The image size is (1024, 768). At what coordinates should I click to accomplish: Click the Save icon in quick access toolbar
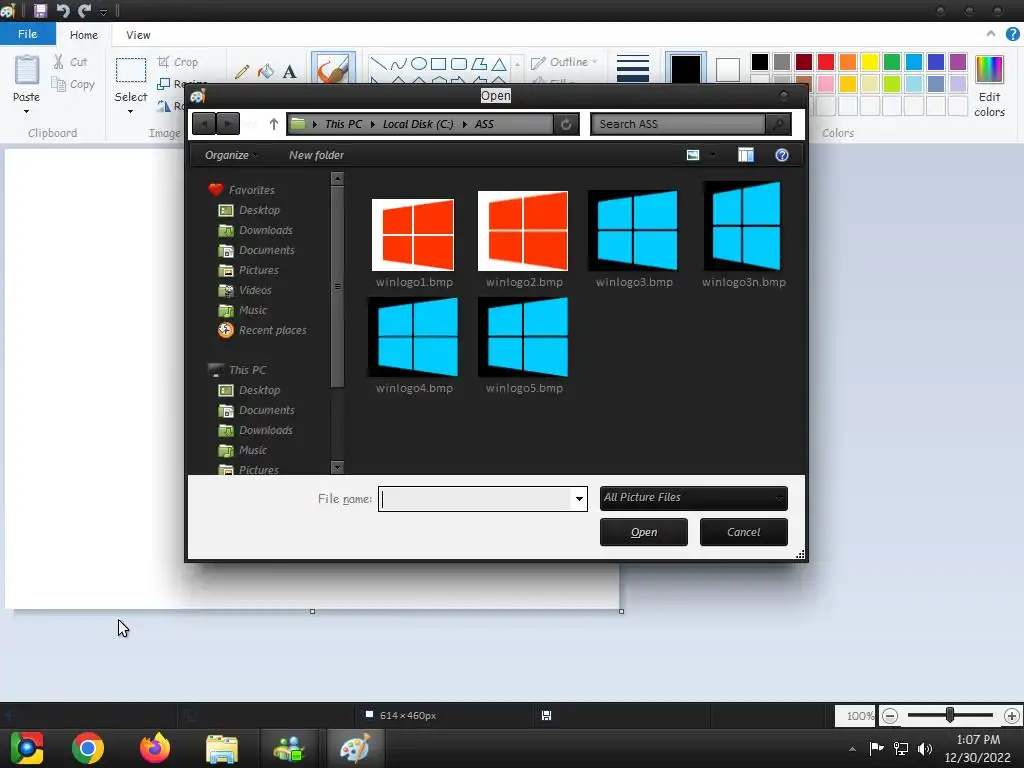pos(40,10)
